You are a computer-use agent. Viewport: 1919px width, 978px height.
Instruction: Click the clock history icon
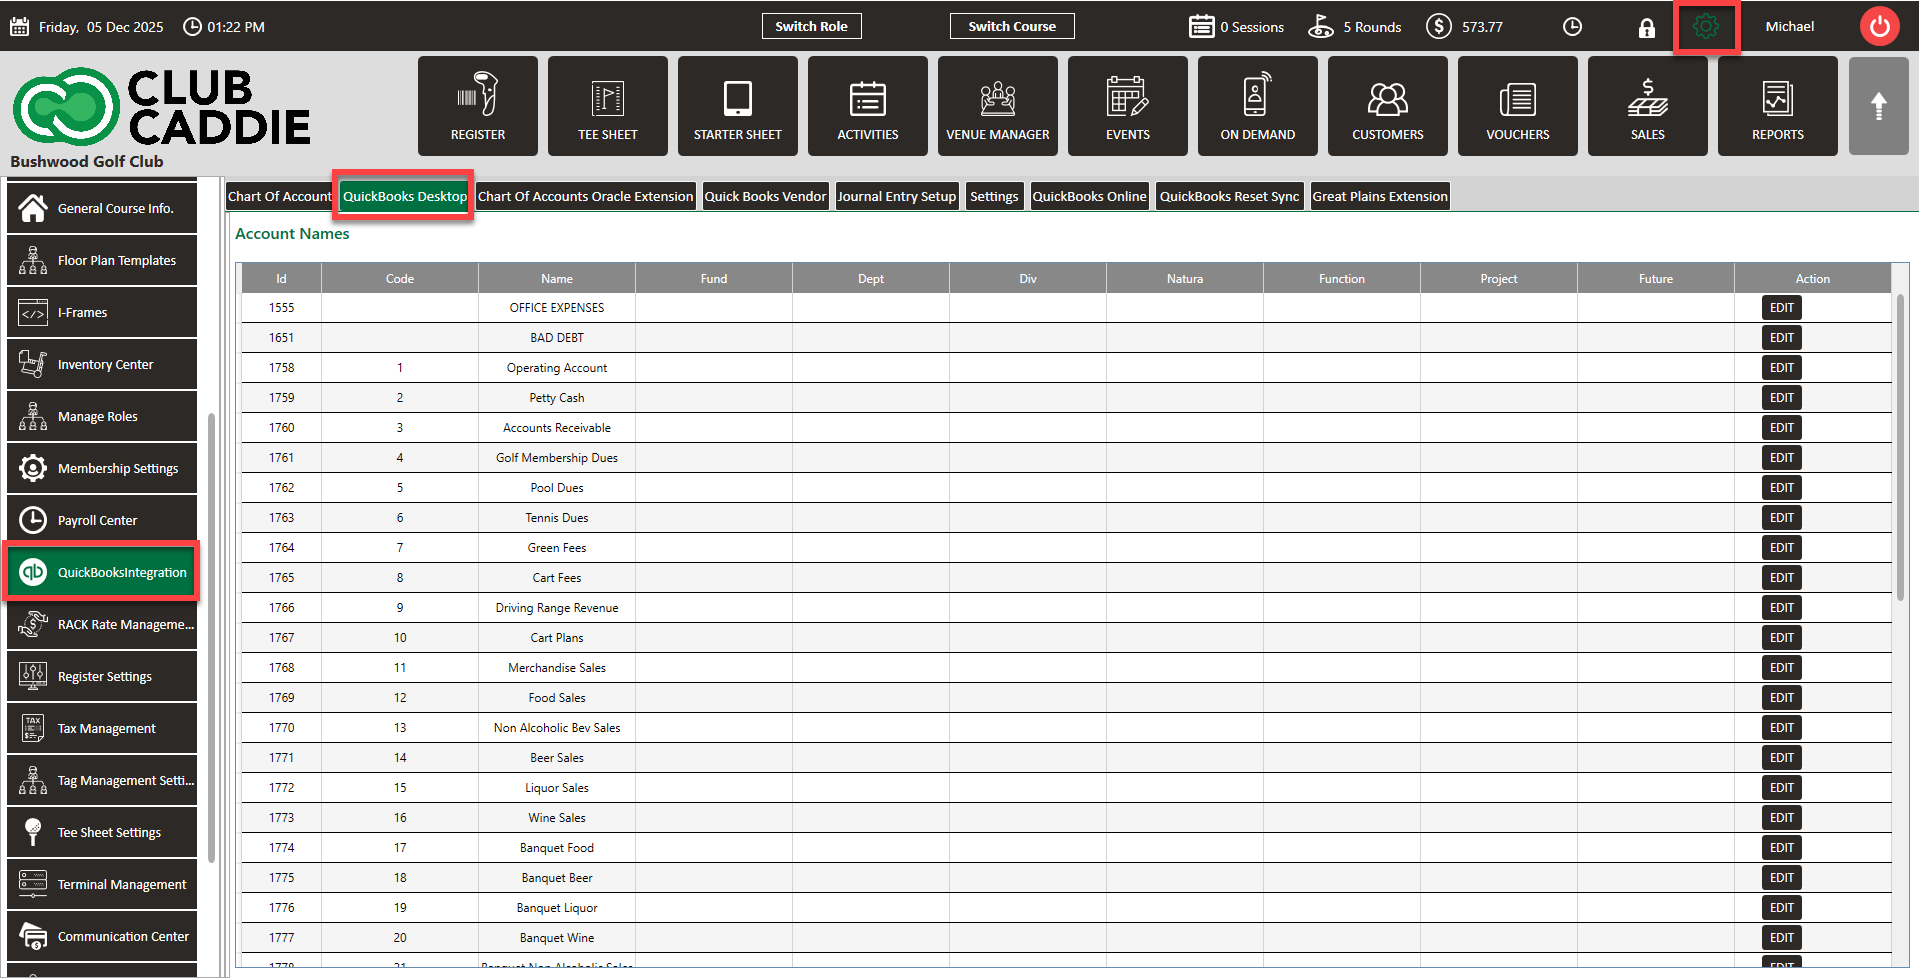pyautogui.click(x=1572, y=27)
